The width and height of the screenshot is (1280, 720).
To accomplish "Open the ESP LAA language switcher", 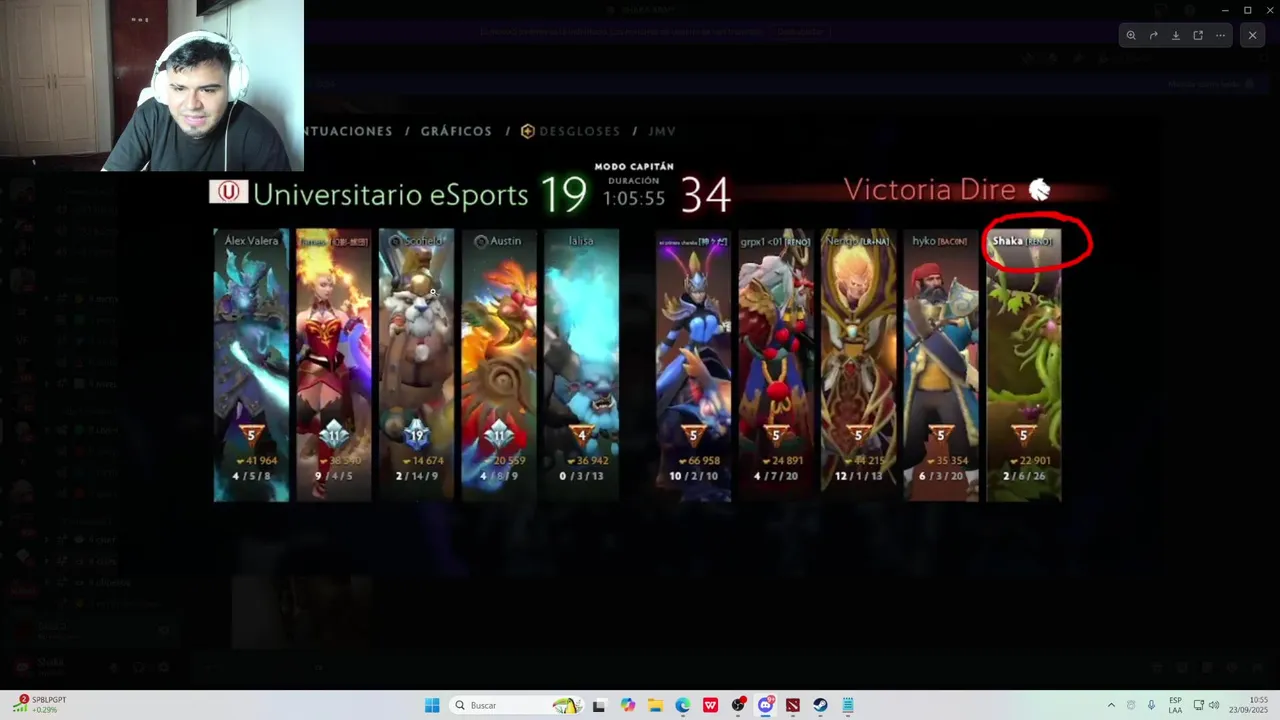I will point(1175,705).
